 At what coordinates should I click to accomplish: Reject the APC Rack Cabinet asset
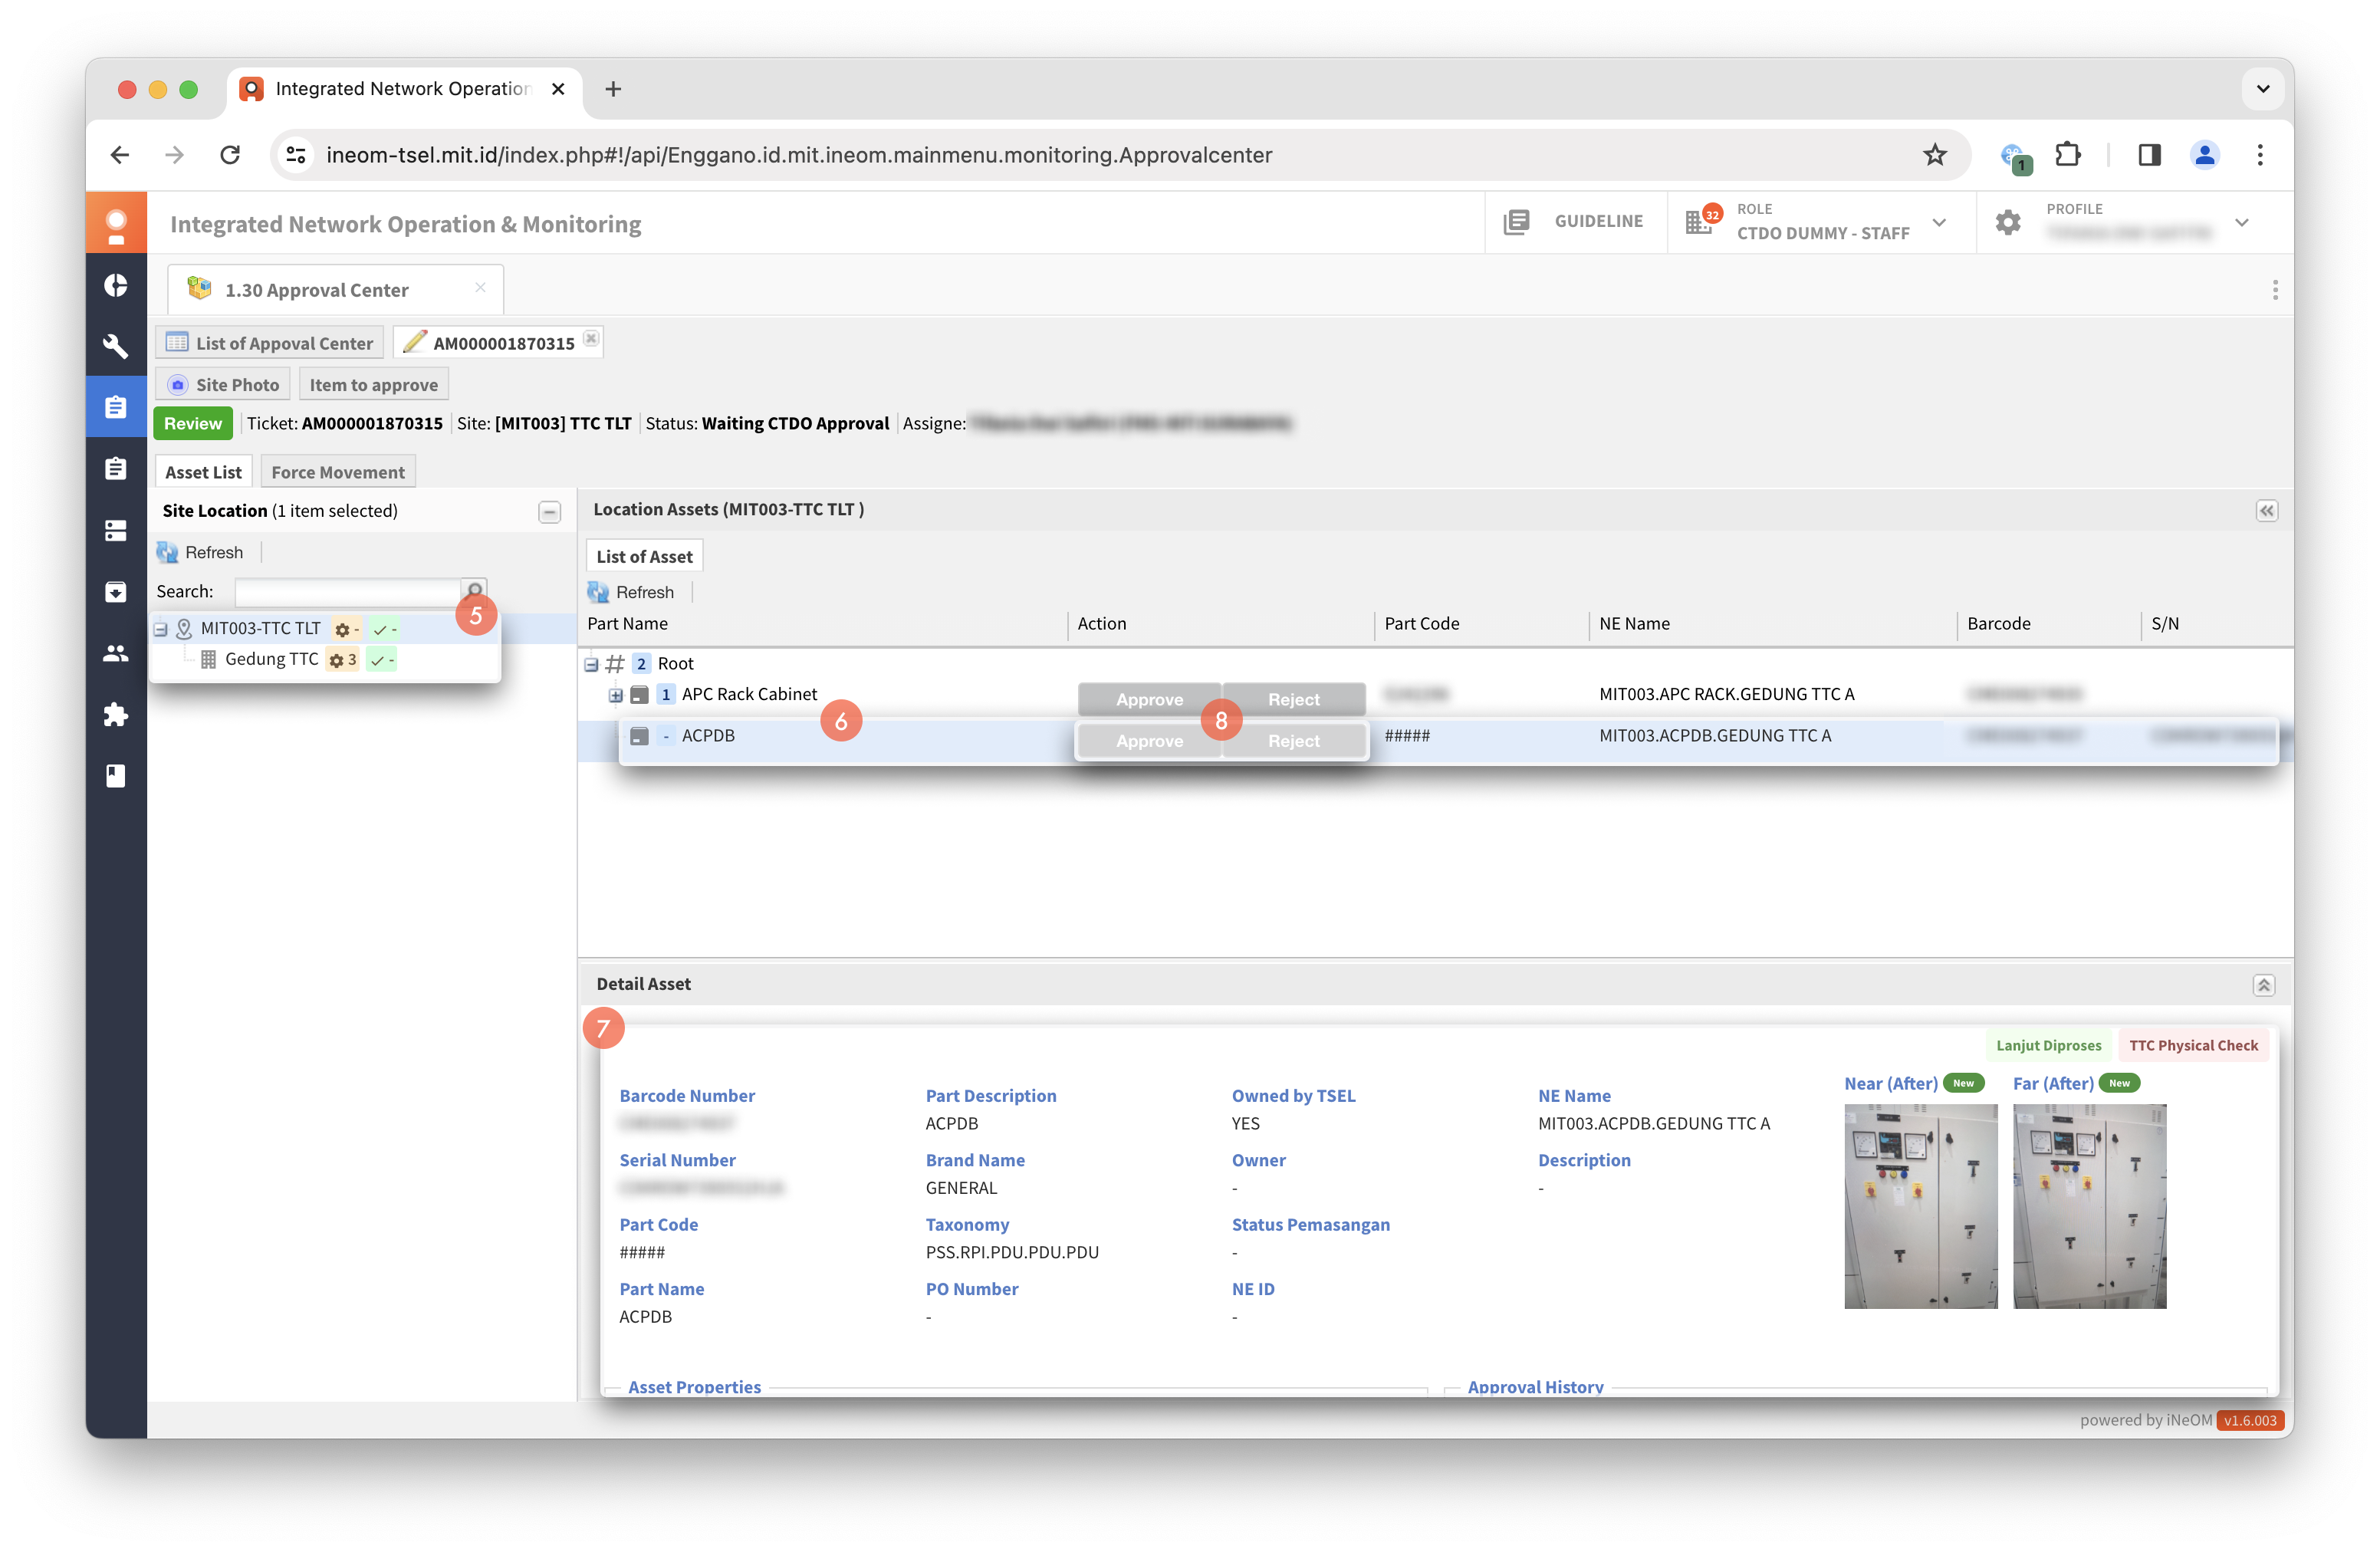point(1293,699)
